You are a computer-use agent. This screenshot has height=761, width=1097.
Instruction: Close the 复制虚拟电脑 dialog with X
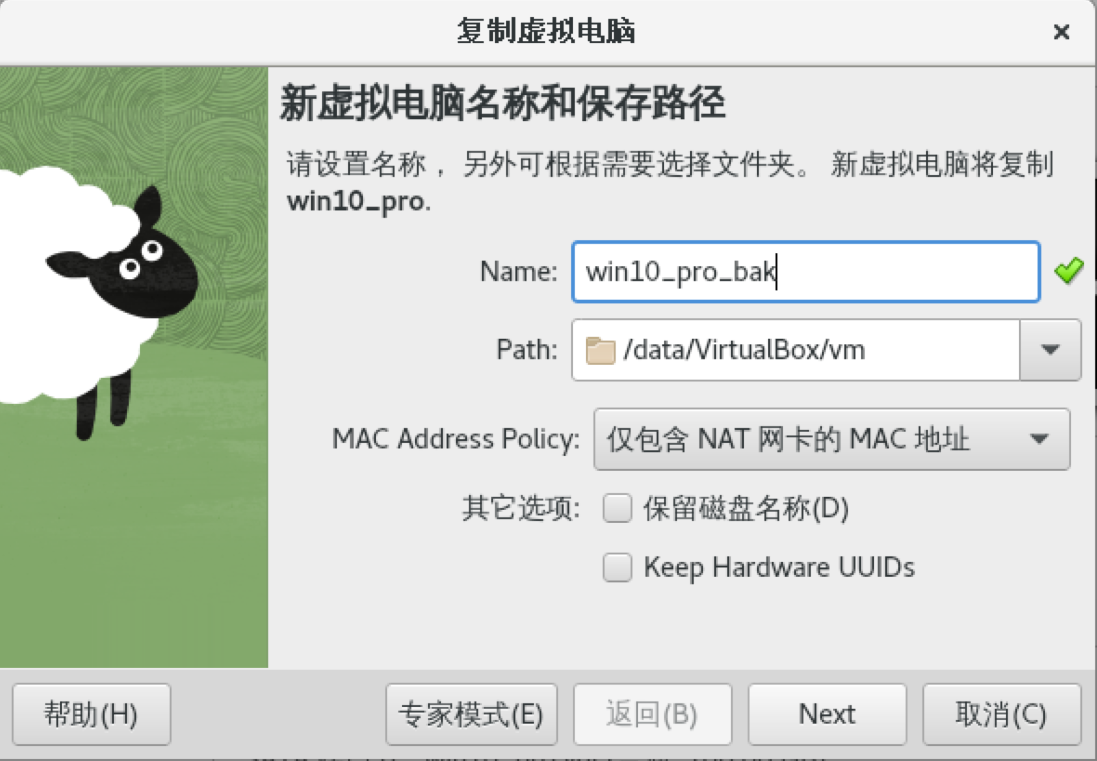[1061, 32]
